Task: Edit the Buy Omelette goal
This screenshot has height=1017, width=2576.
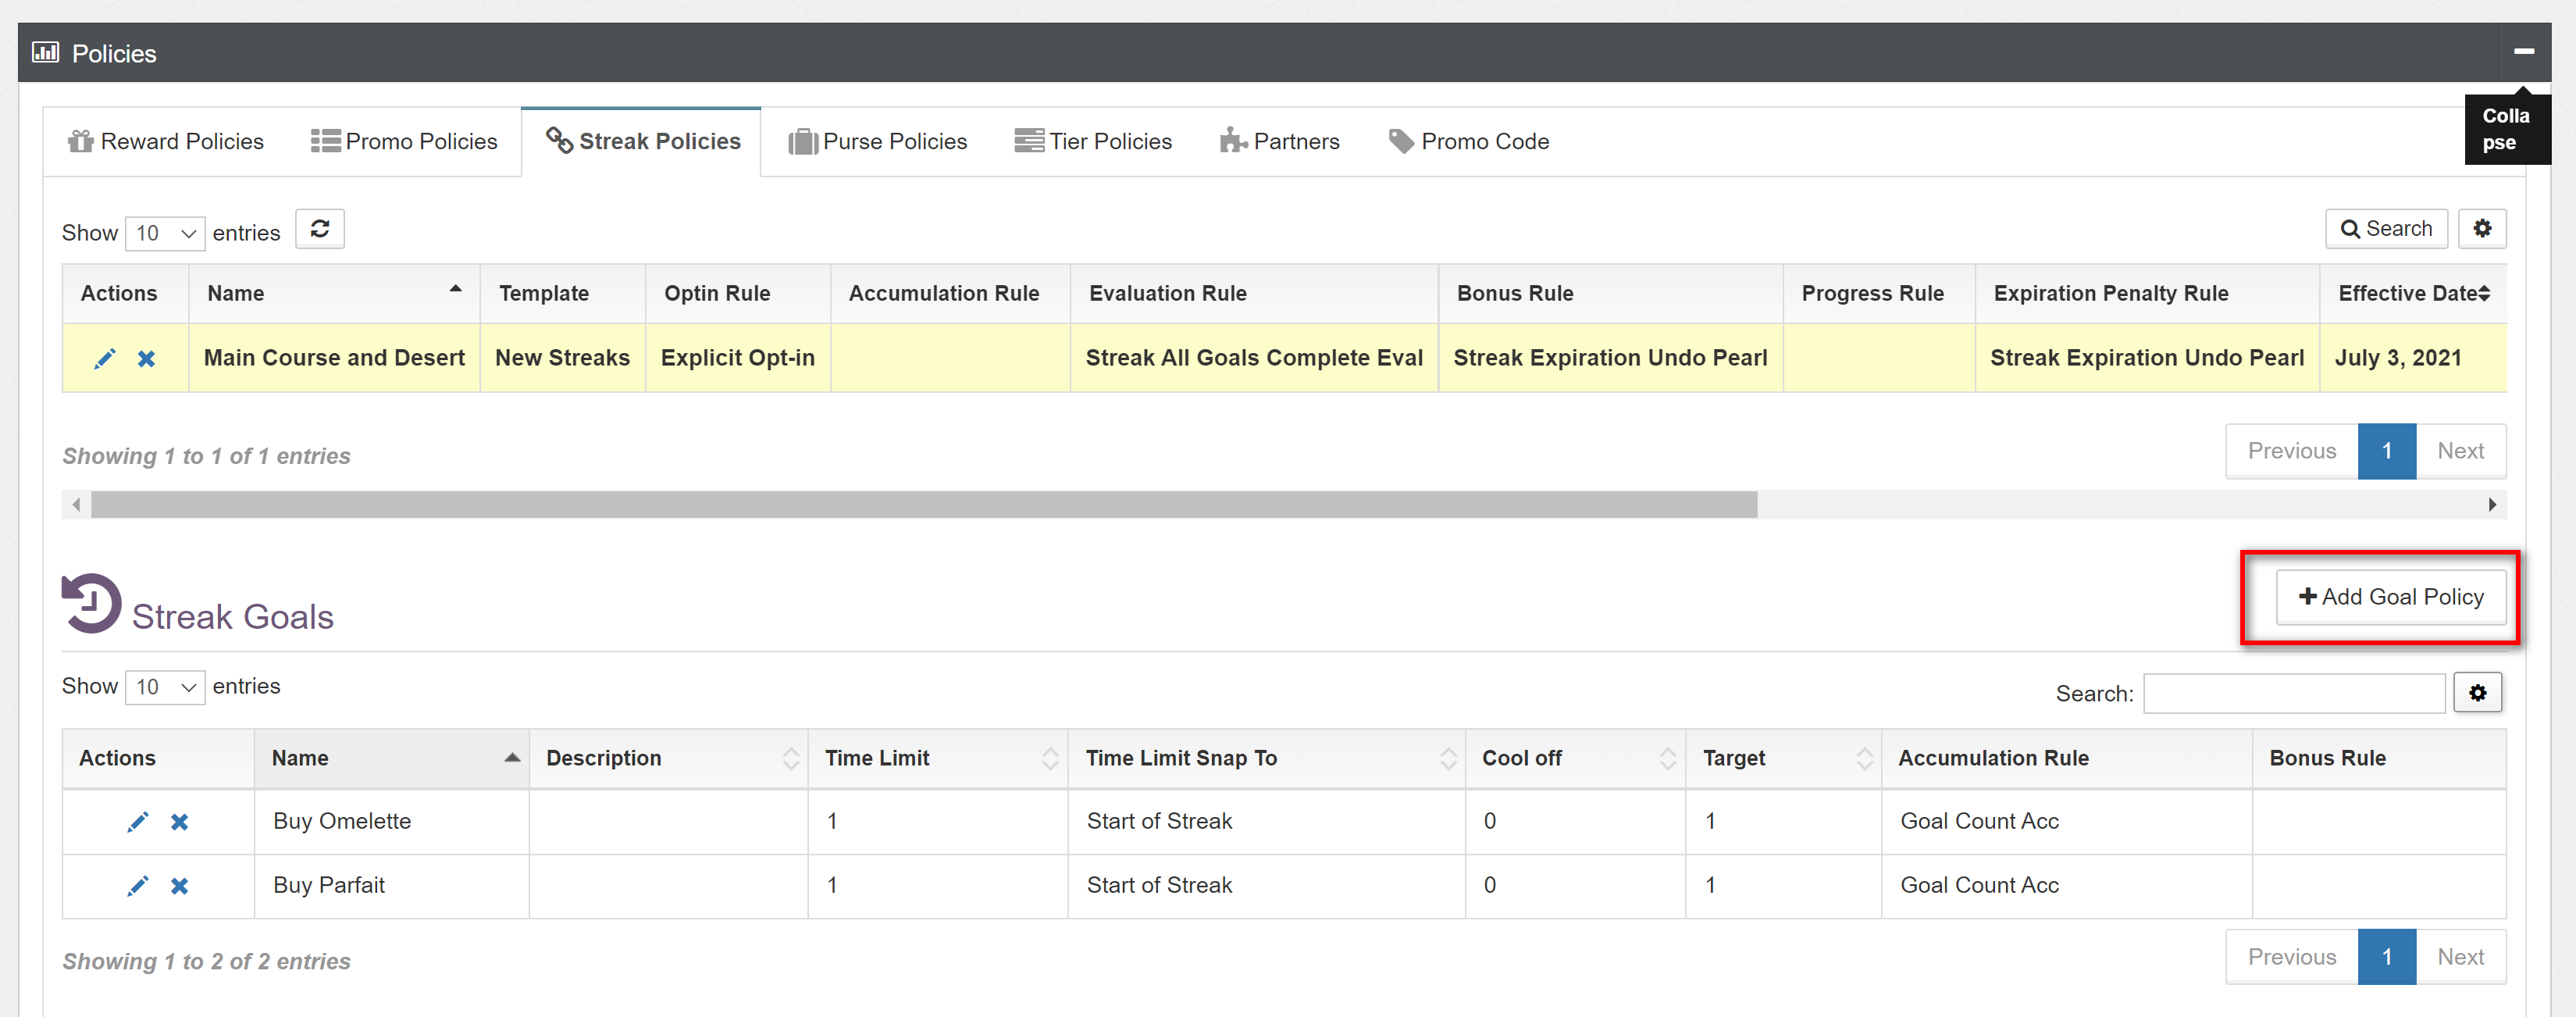Action: (138, 821)
